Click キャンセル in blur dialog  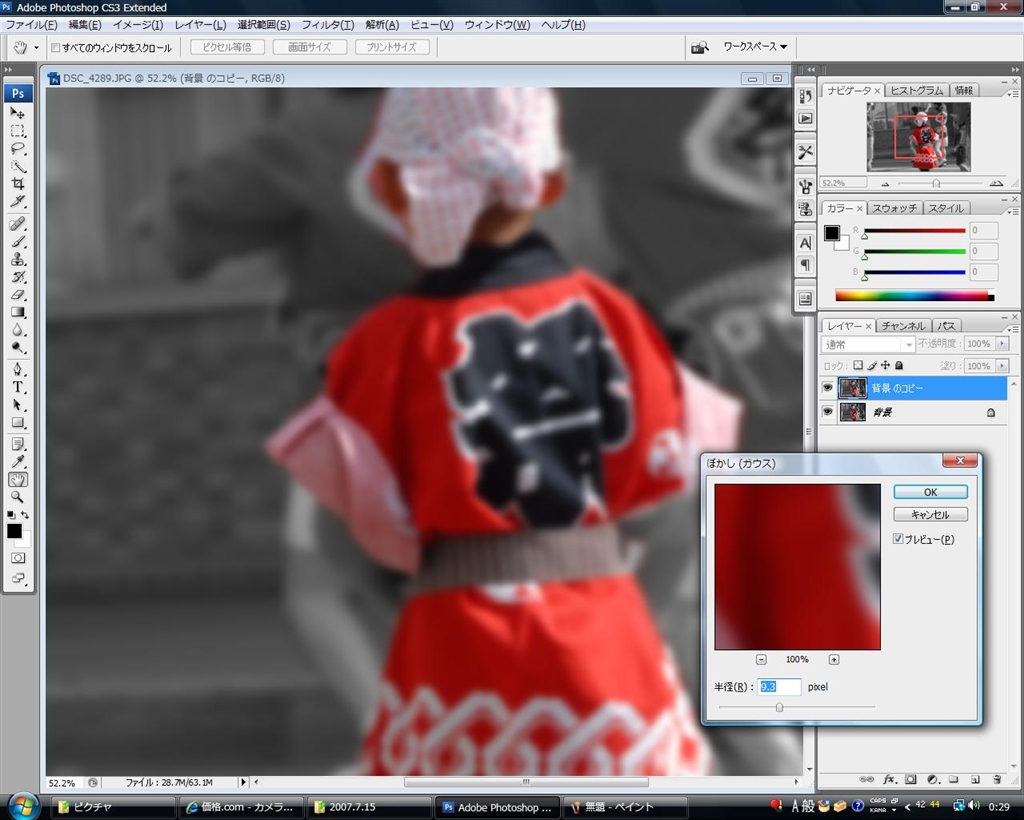tap(930, 514)
